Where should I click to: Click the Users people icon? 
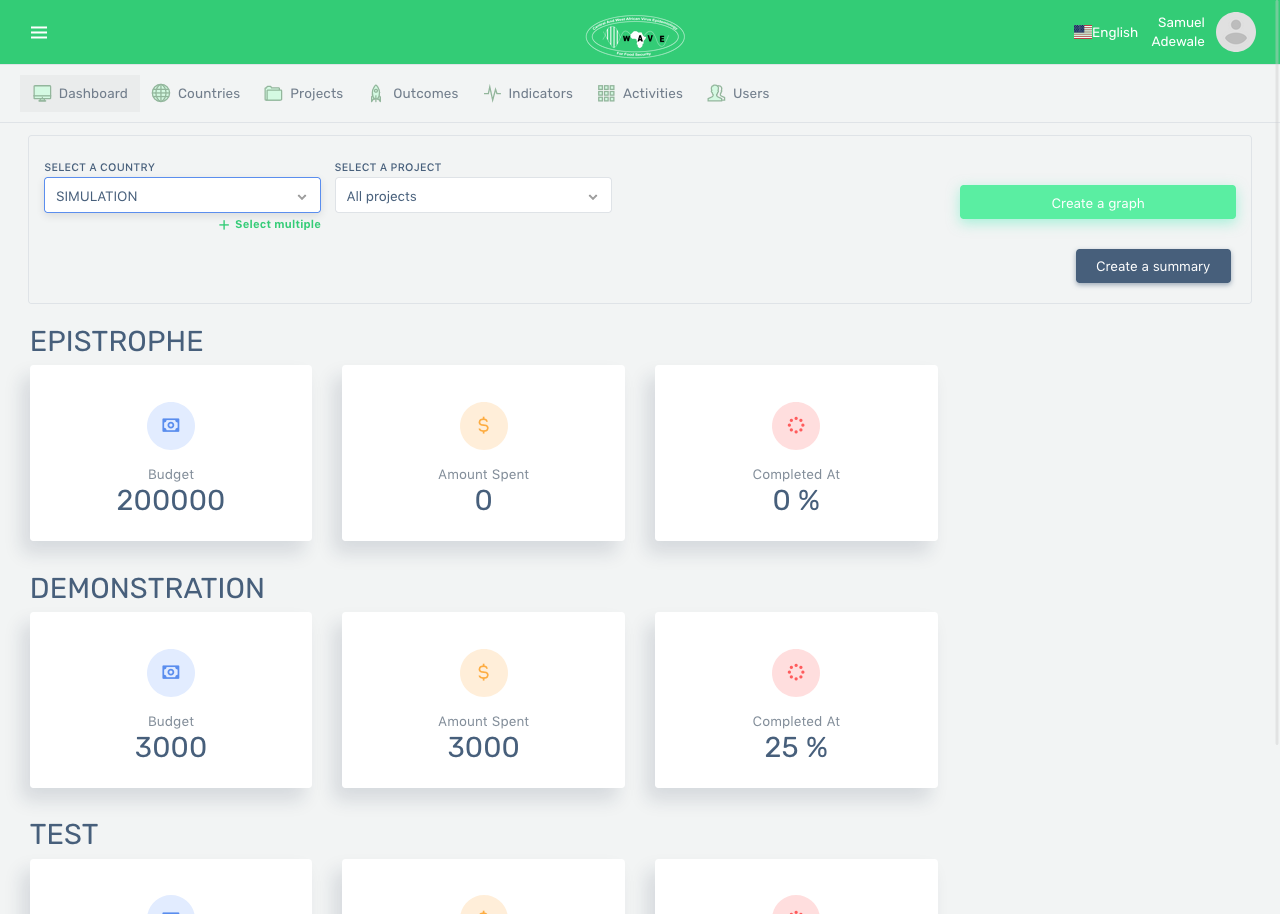716,92
